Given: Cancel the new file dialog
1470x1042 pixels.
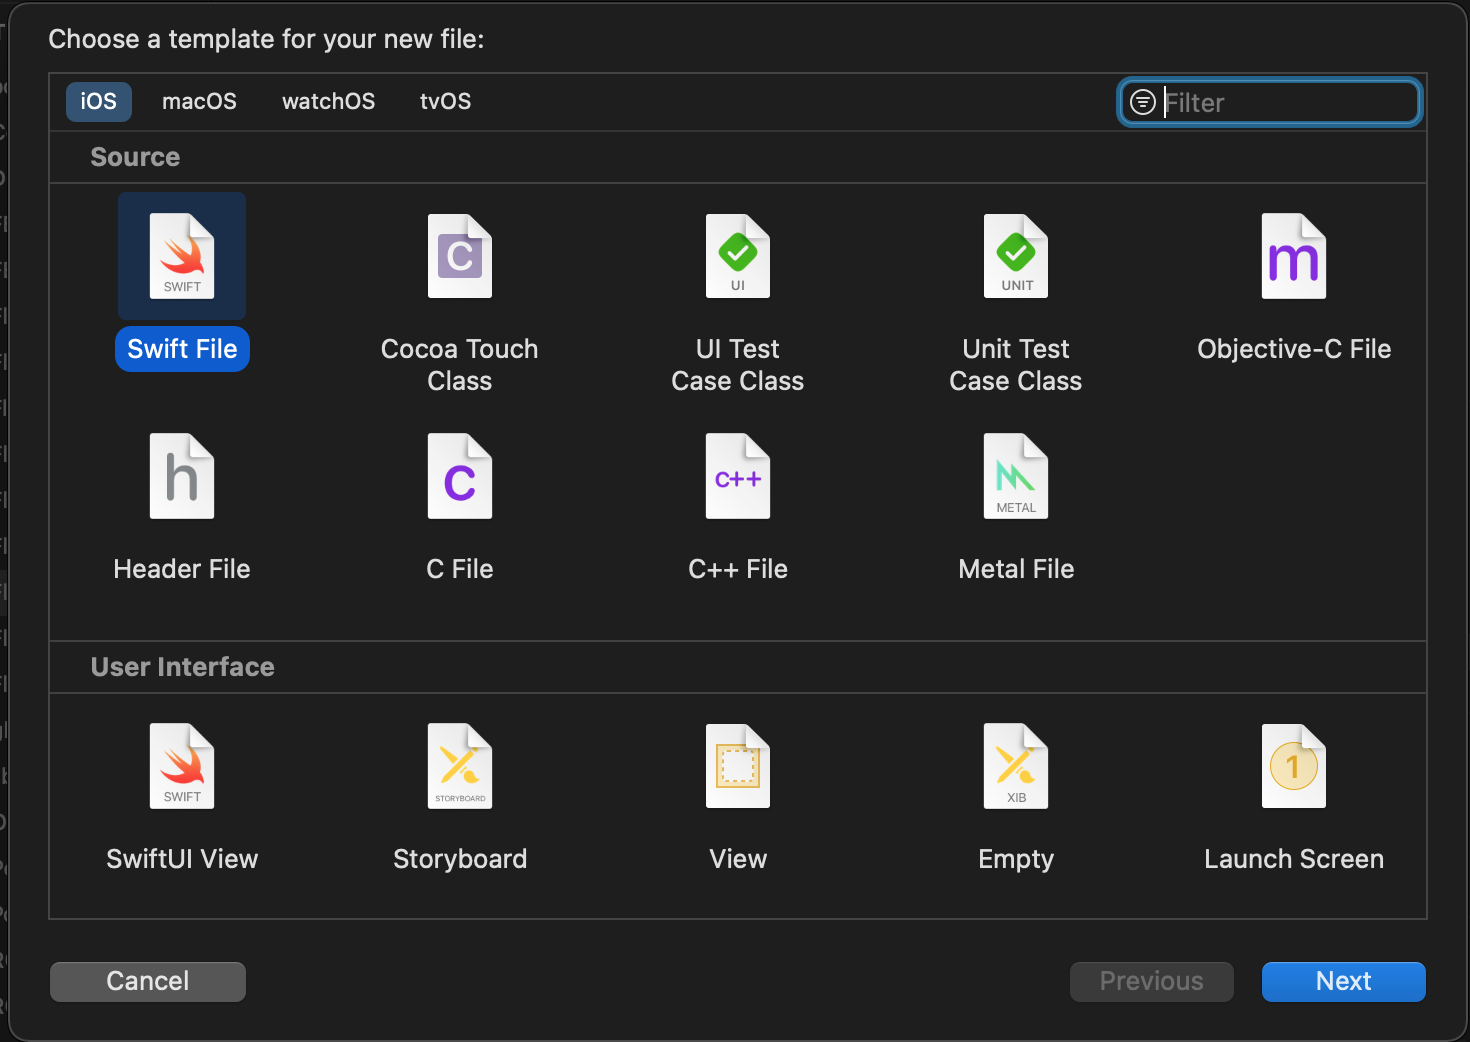Looking at the screenshot, I should [x=148, y=981].
